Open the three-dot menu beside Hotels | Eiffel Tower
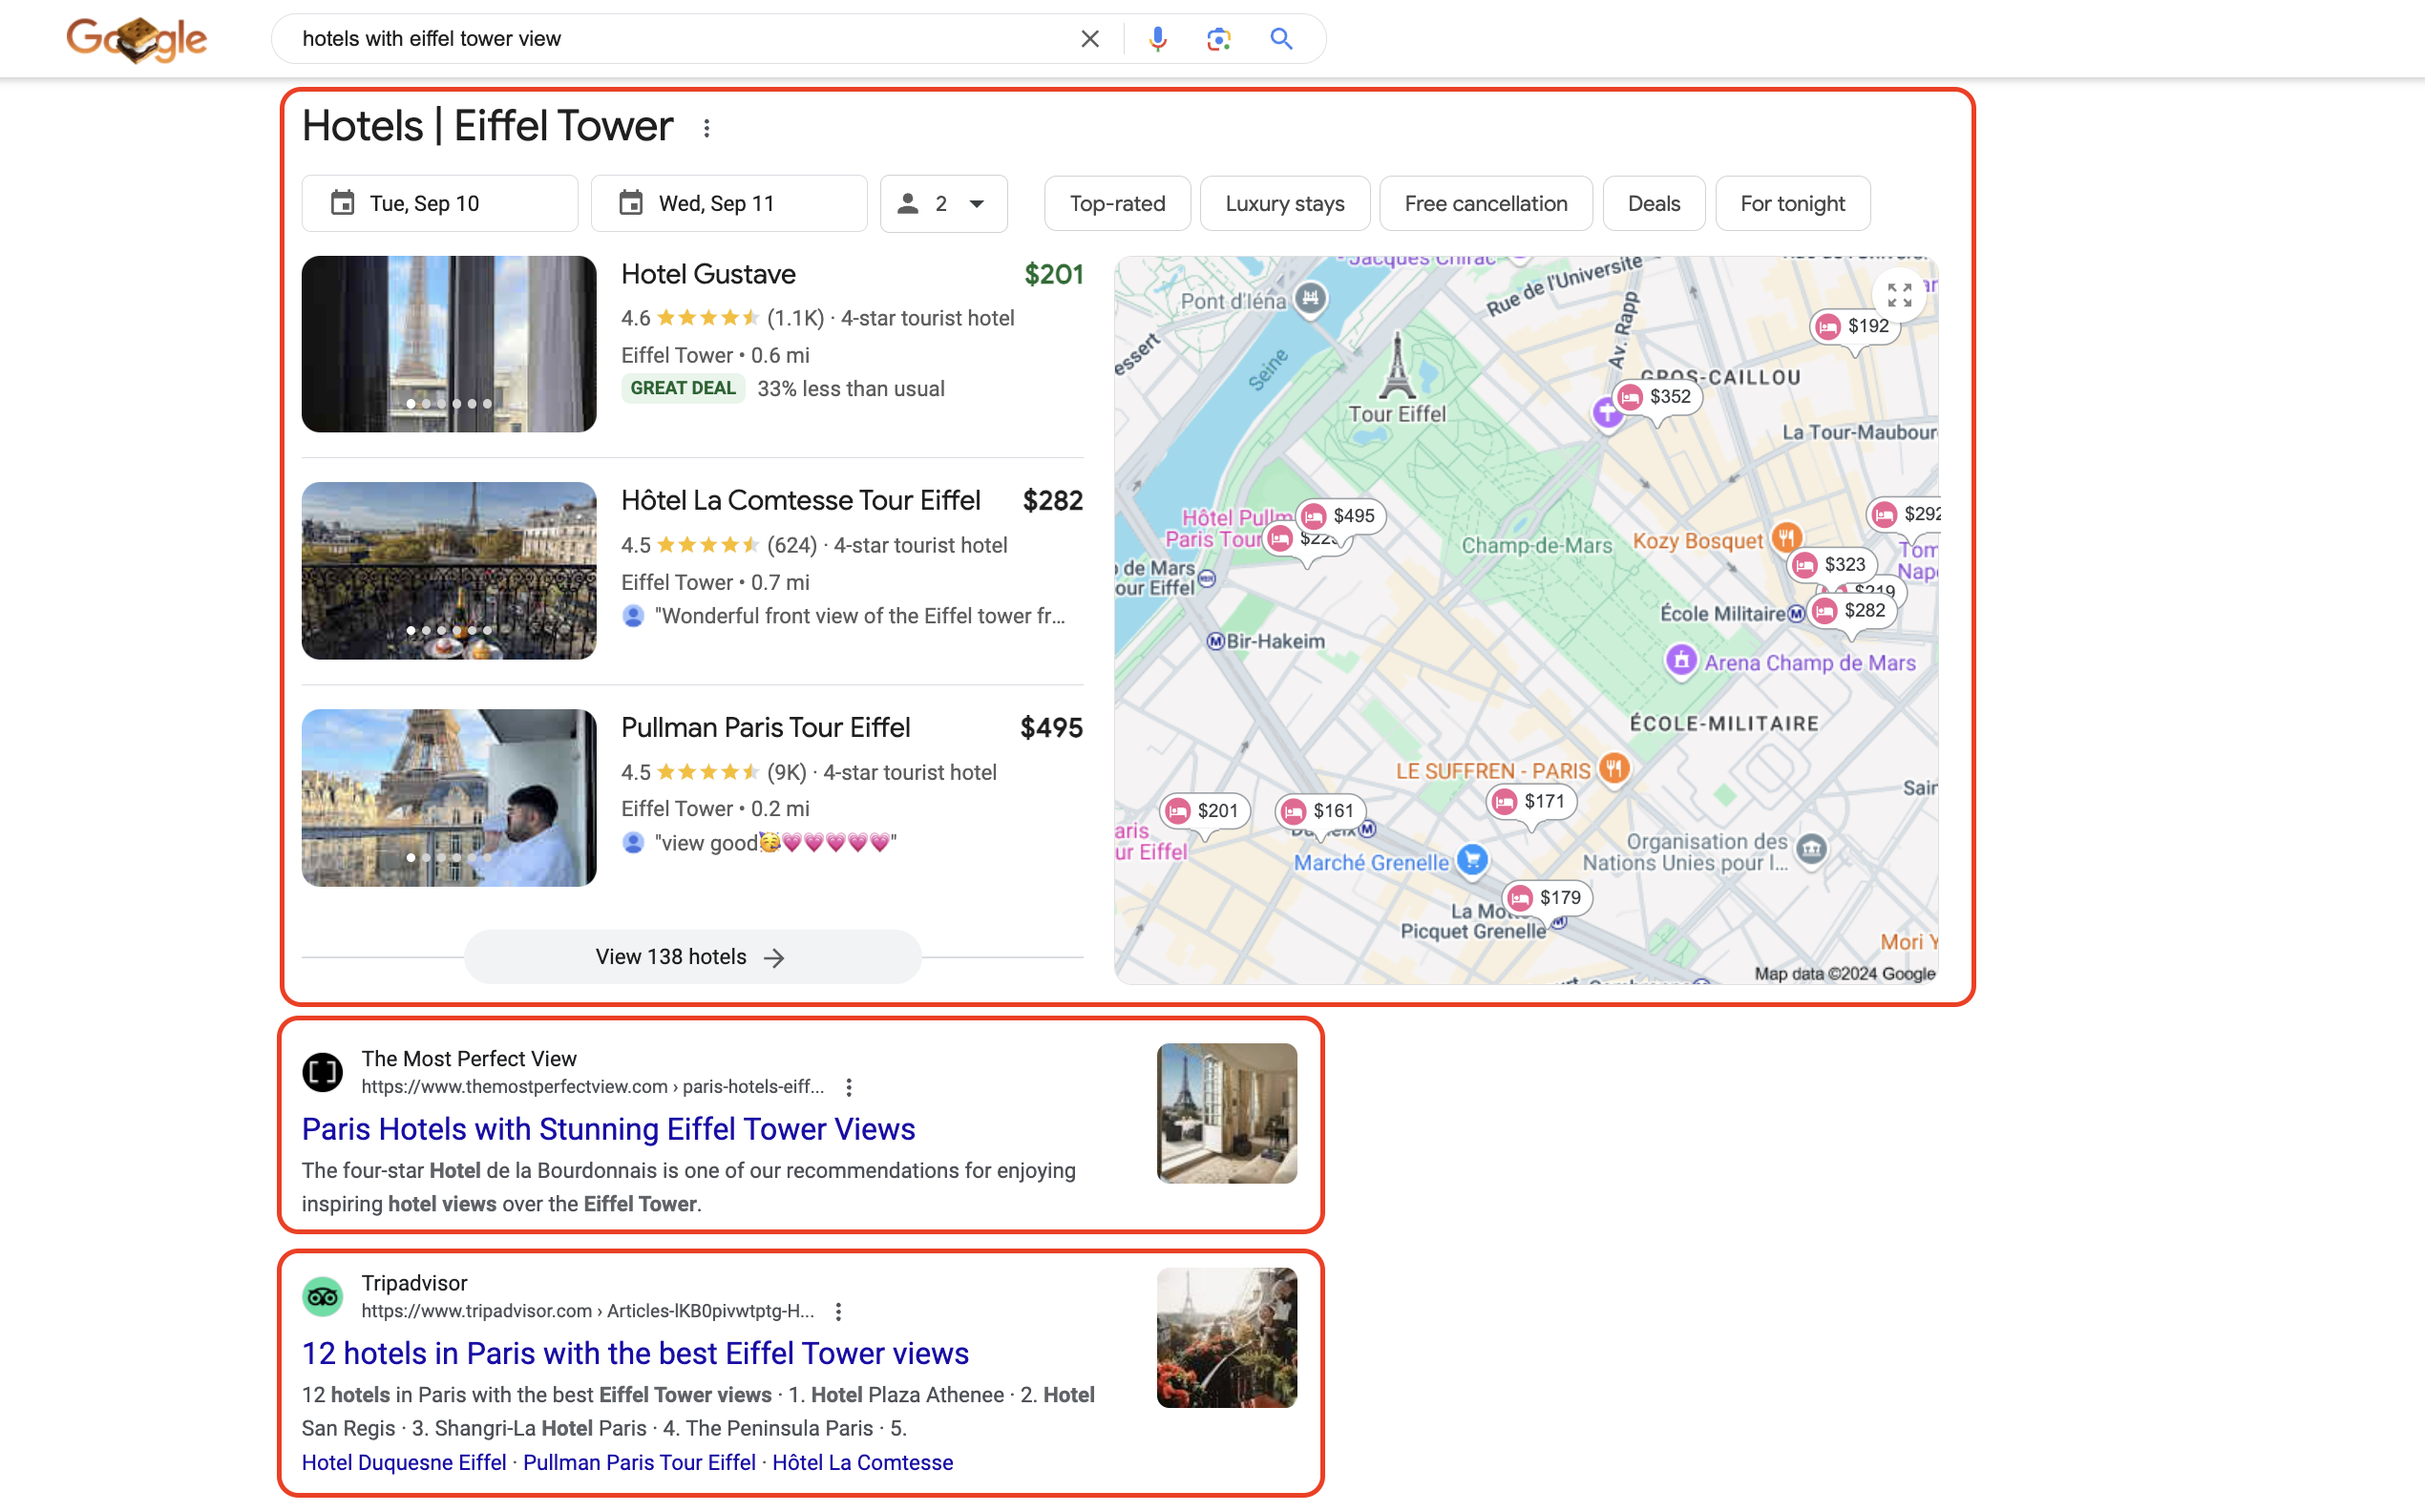 click(707, 128)
